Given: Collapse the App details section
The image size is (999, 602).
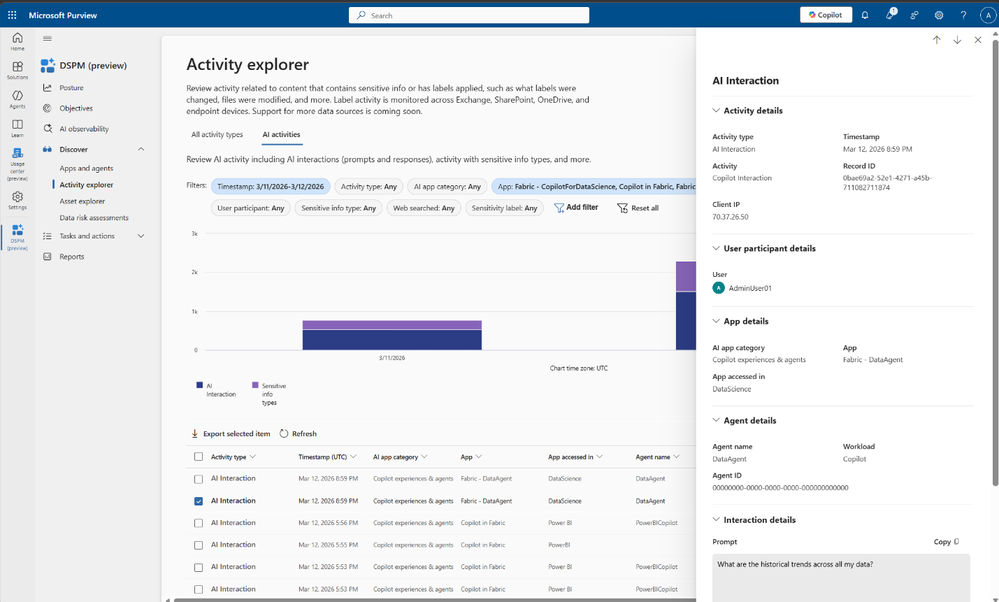Looking at the screenshot, I should pos(716,321).
